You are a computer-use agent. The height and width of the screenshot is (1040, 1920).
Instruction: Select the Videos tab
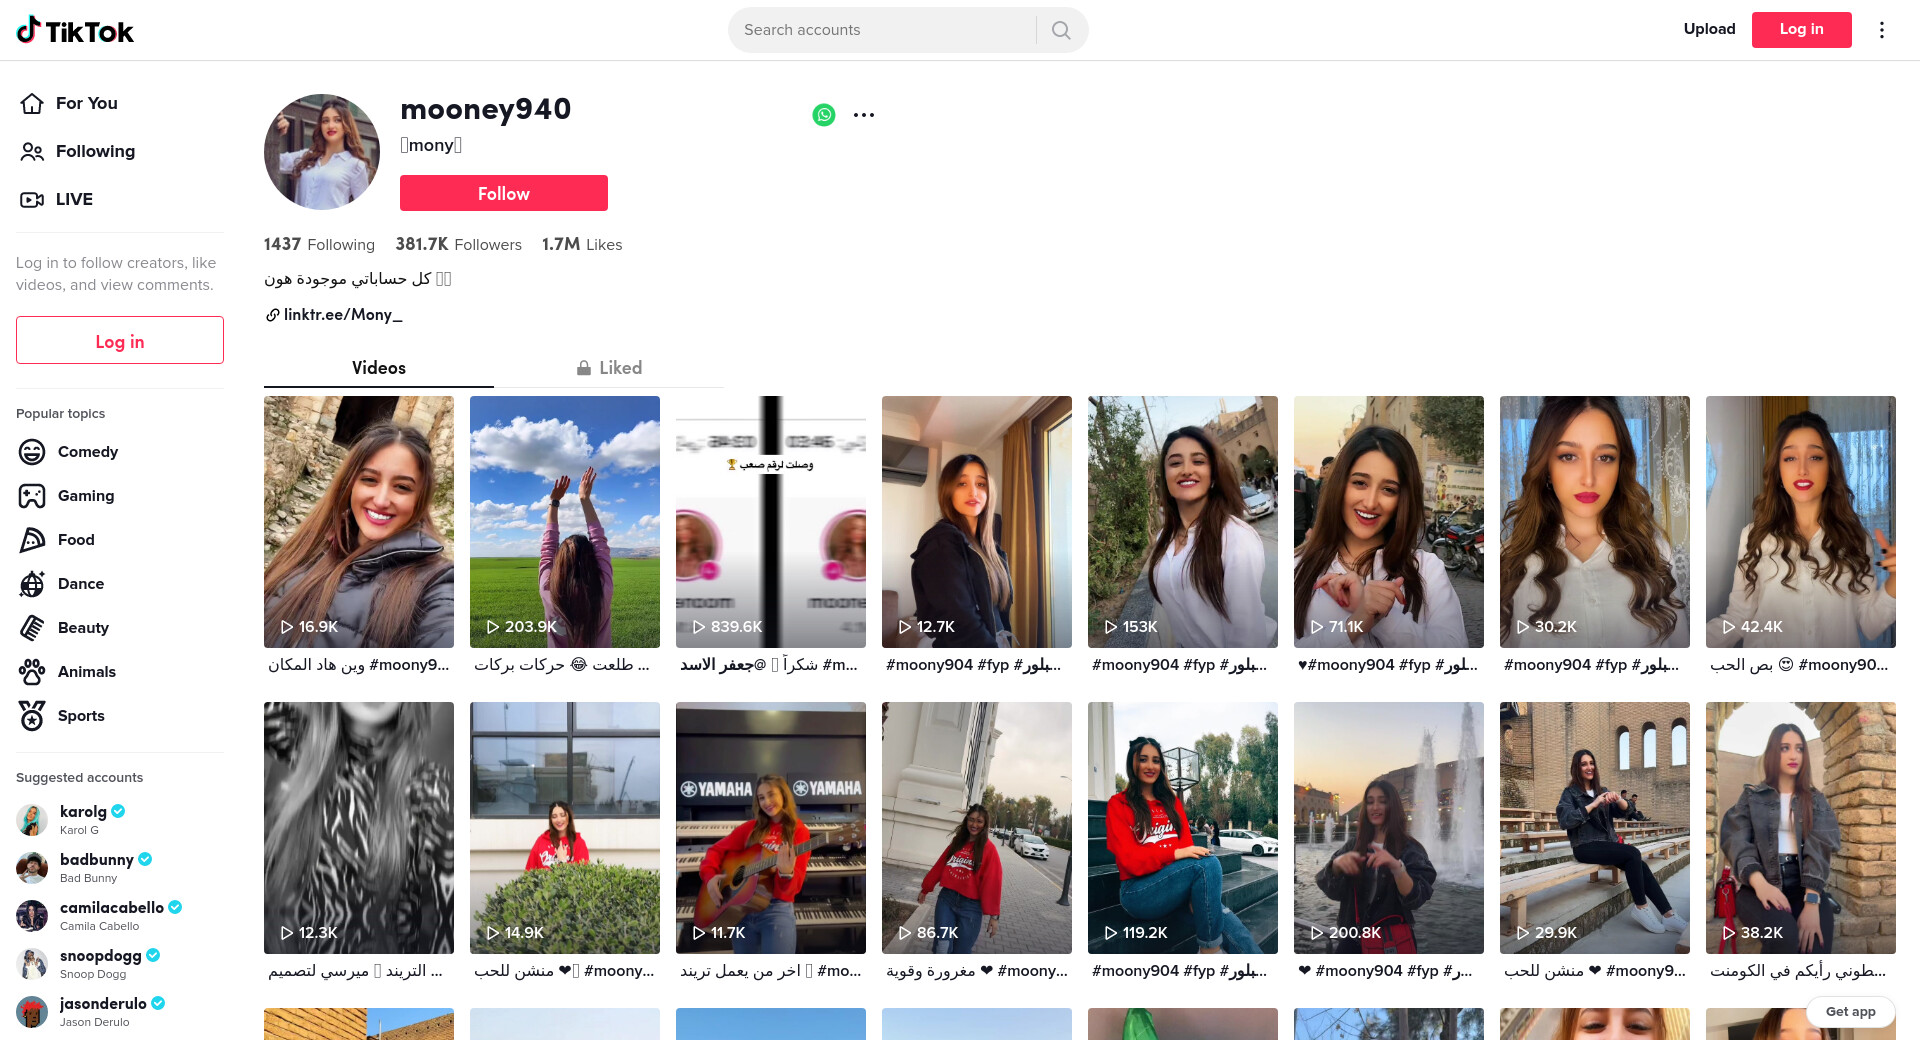pyautogui.click(x=378, y=368)
